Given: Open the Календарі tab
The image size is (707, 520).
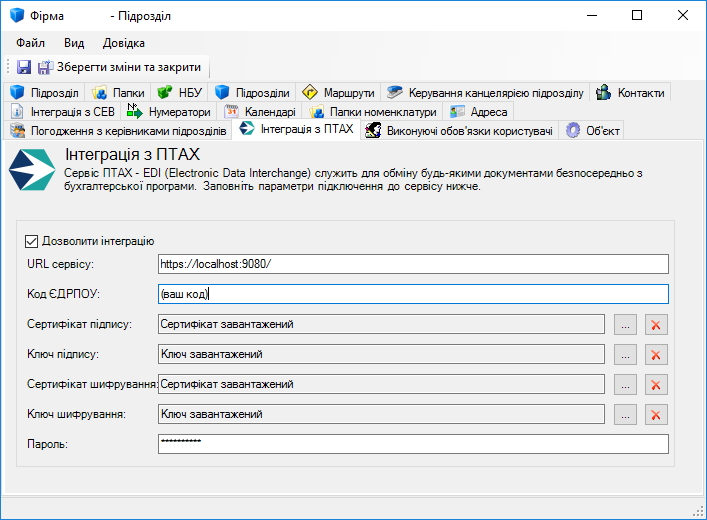Looking at the screenshot, I should tap(260, 111).
